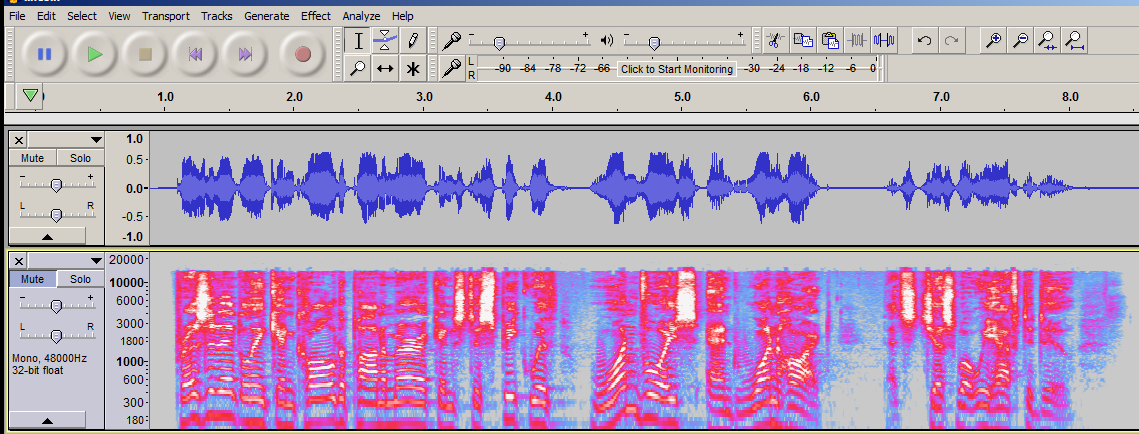Mute the upper waveform track
The height and width of the screenshot is (434, 1139).
point(33,158)
